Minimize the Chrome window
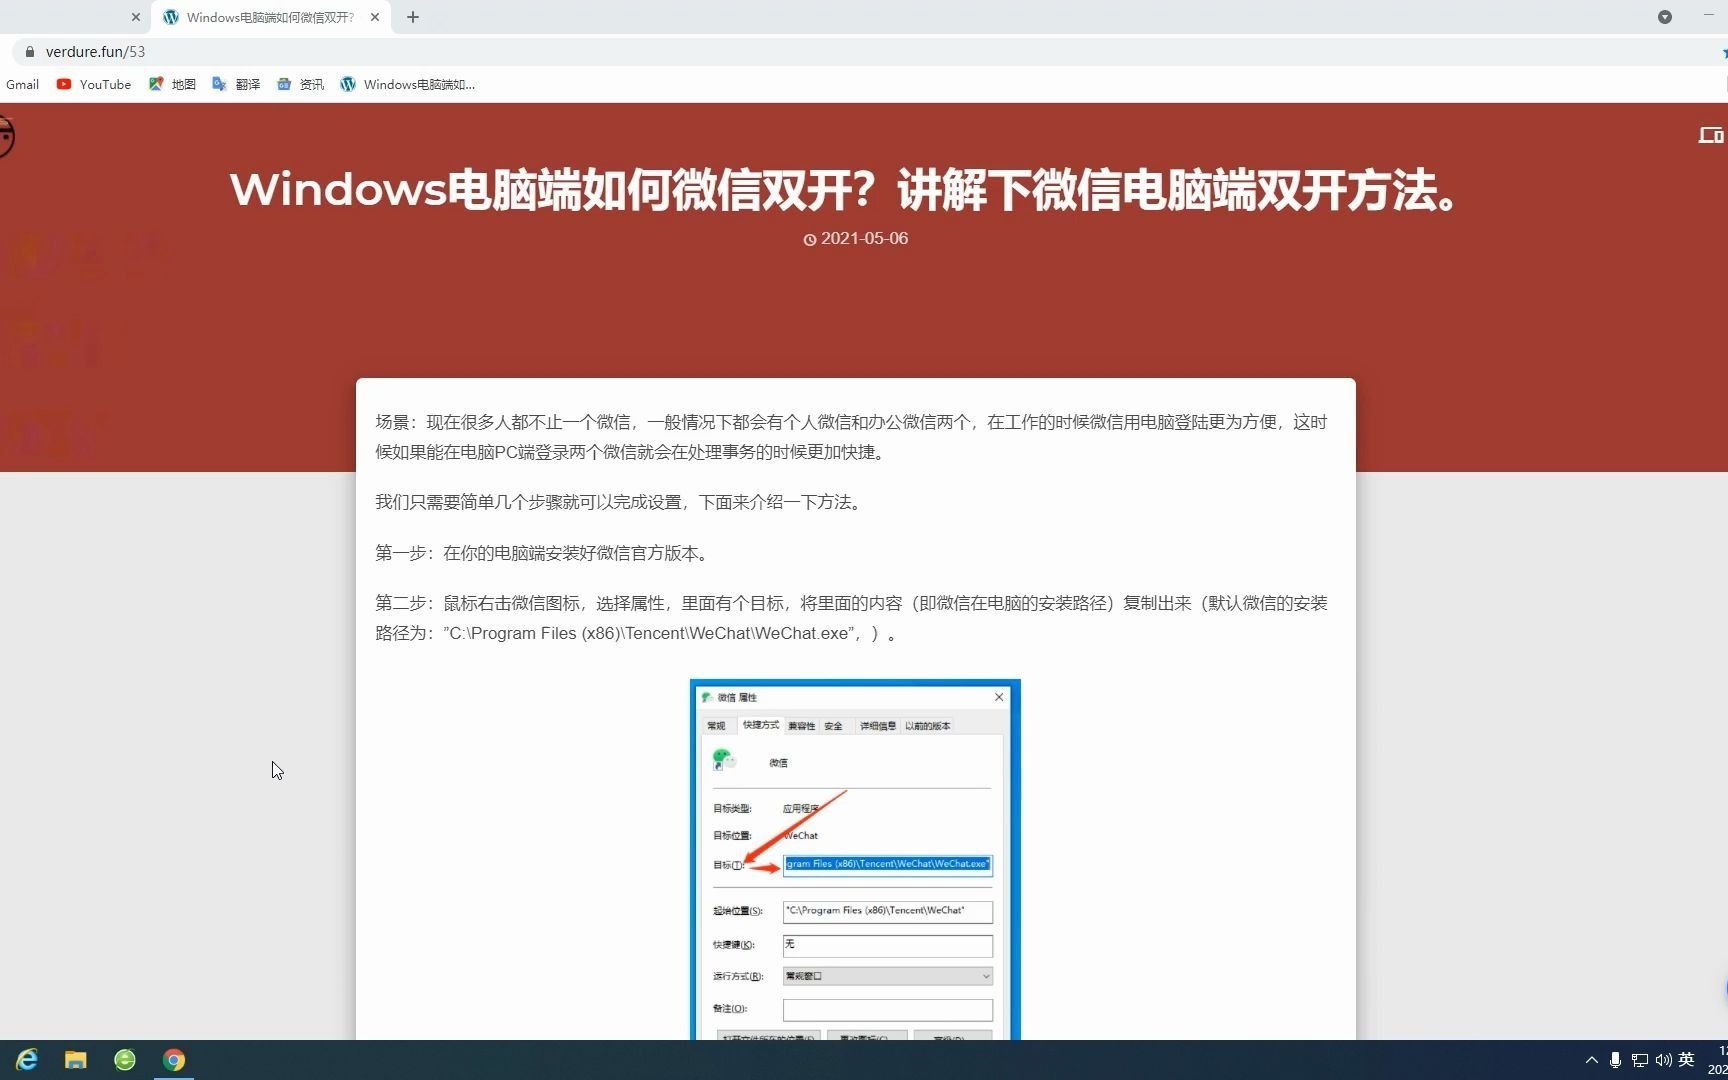 click(1709, 17)
